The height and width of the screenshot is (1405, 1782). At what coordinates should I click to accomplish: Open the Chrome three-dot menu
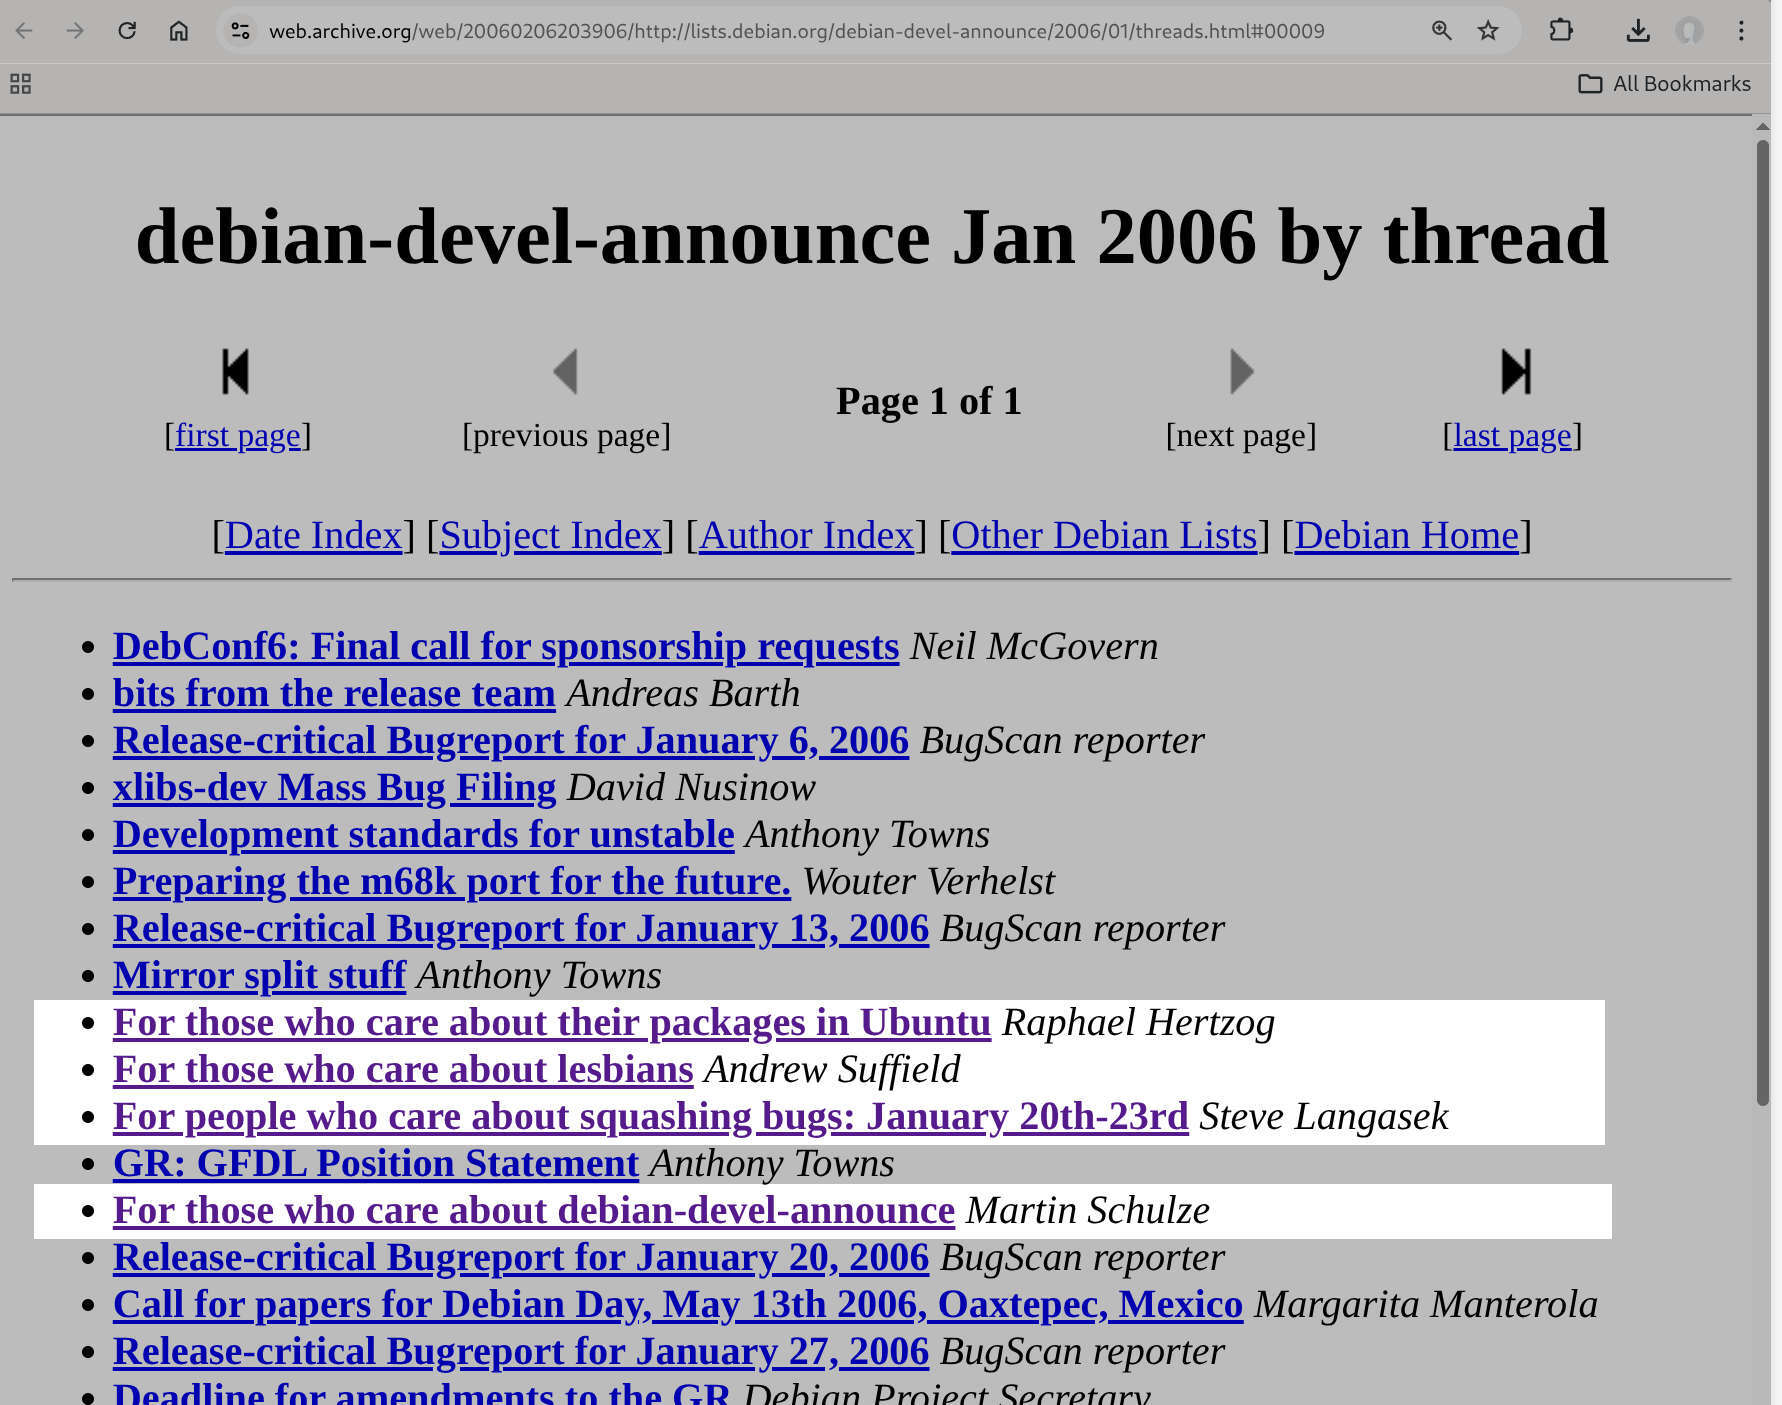click(1741, 31)
